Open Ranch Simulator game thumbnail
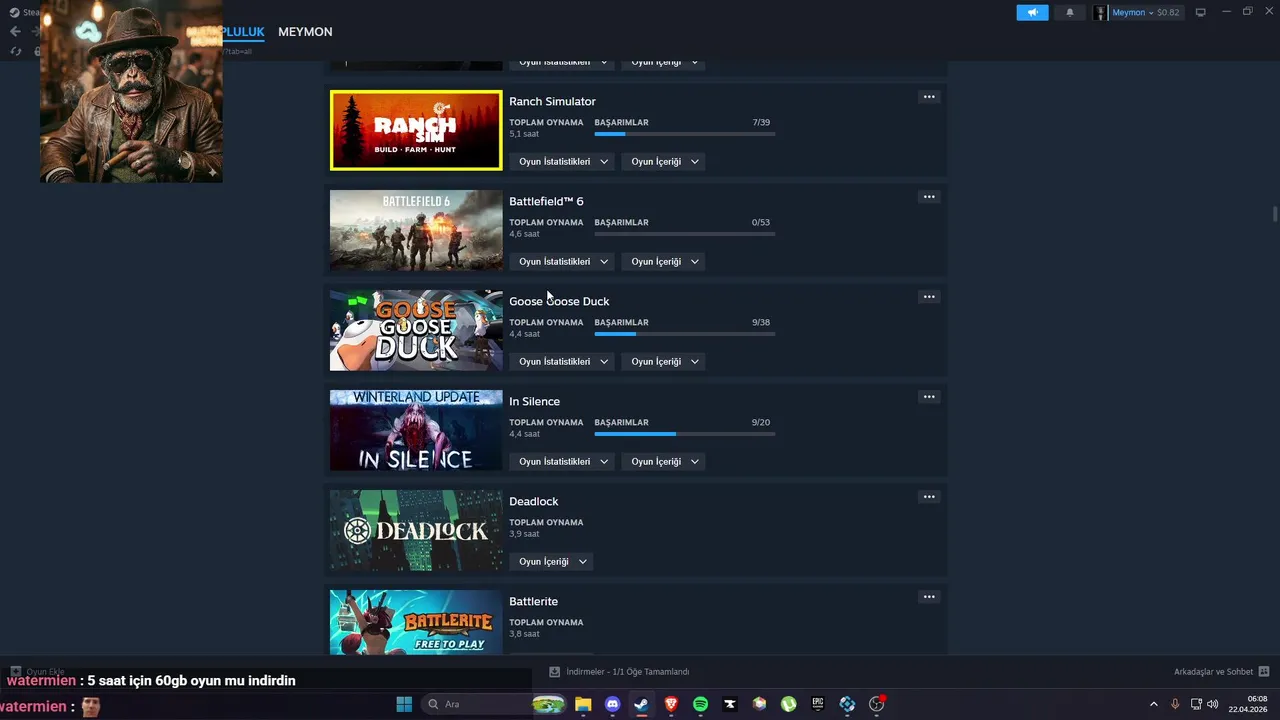 416,130
